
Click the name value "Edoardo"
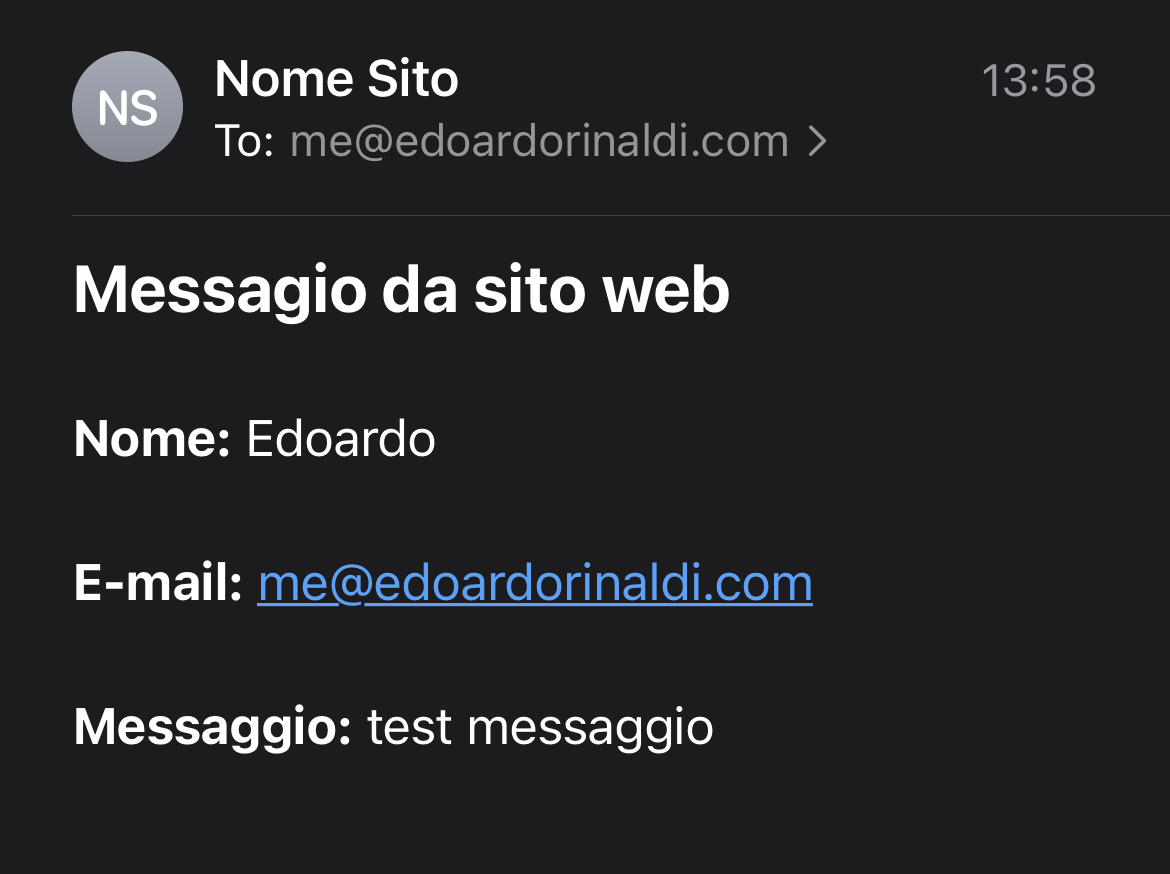pos(341,439)
